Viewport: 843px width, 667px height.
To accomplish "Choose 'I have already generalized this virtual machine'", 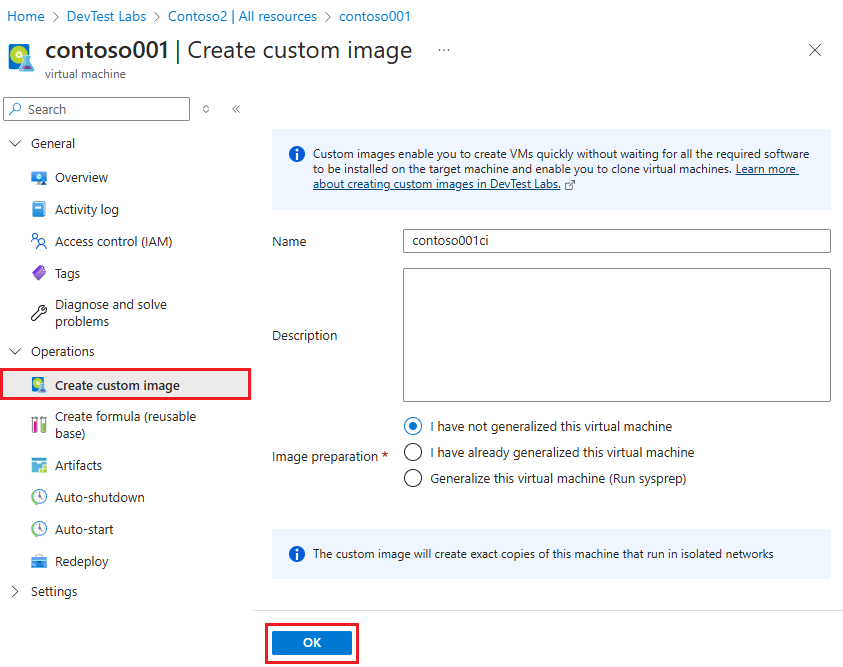I will pos(413,452).
